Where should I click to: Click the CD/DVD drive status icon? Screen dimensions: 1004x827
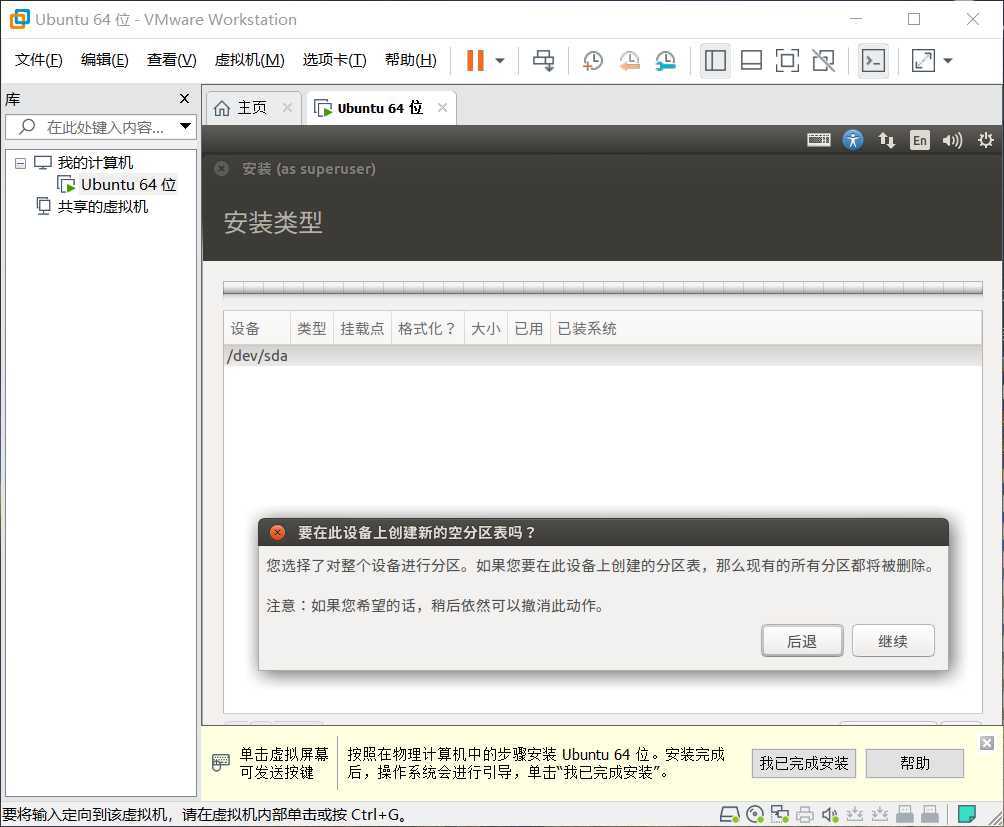[755, 814]
